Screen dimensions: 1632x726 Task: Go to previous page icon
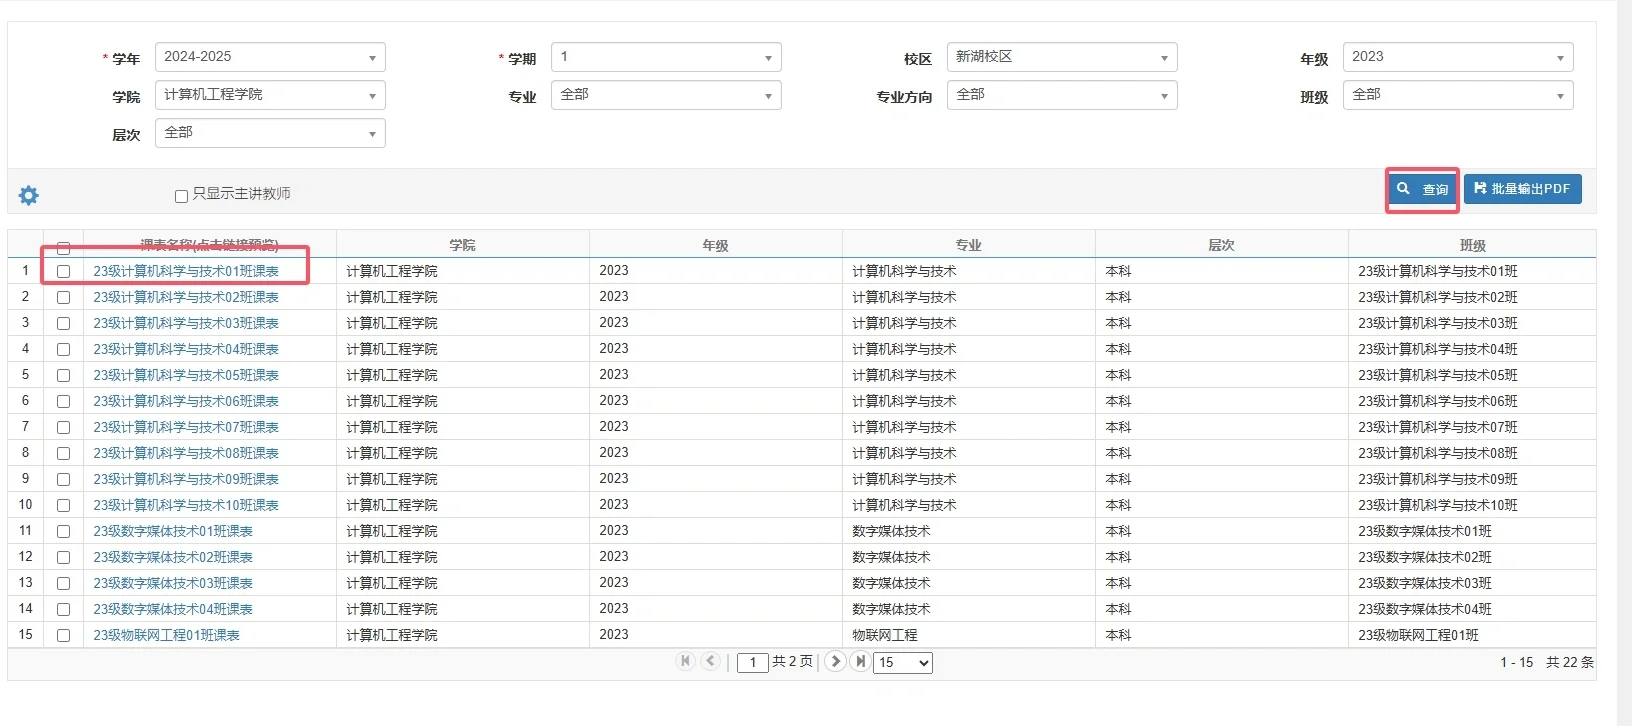[x=711, y=661]
